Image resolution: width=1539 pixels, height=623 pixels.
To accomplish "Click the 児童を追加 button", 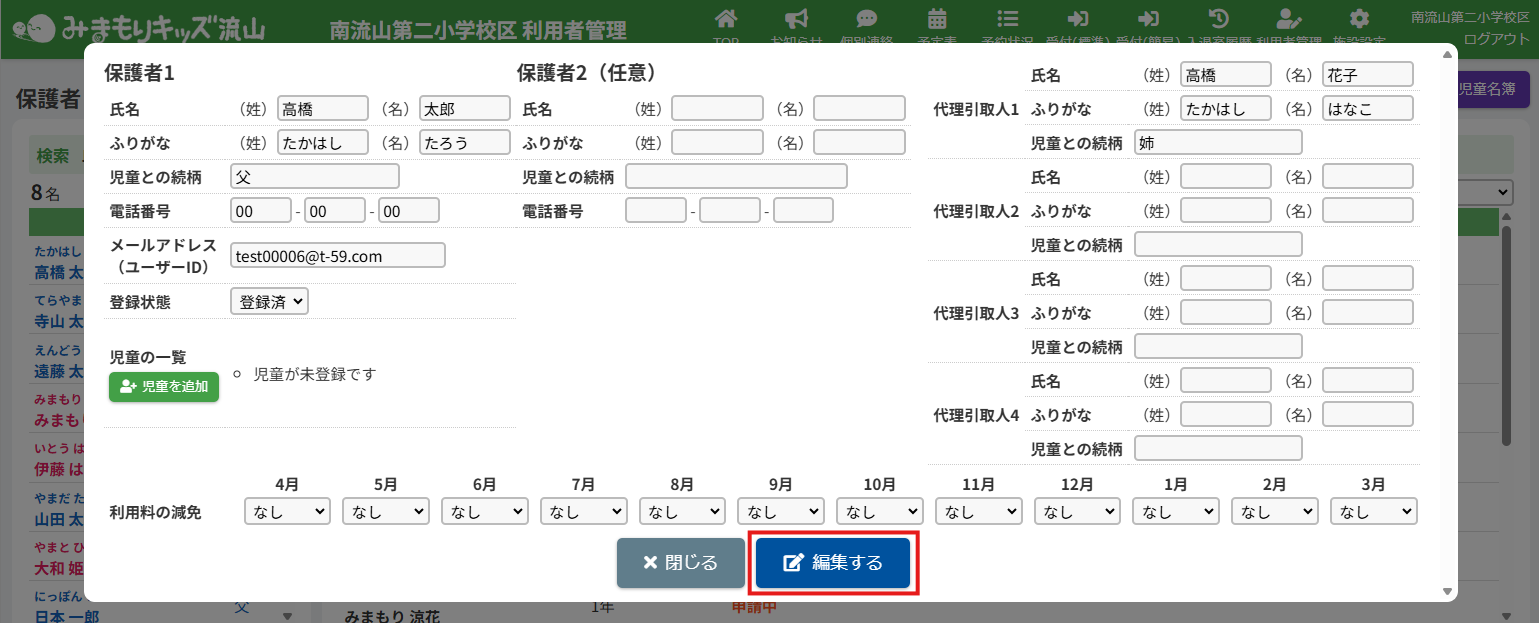I will (164, 386).
